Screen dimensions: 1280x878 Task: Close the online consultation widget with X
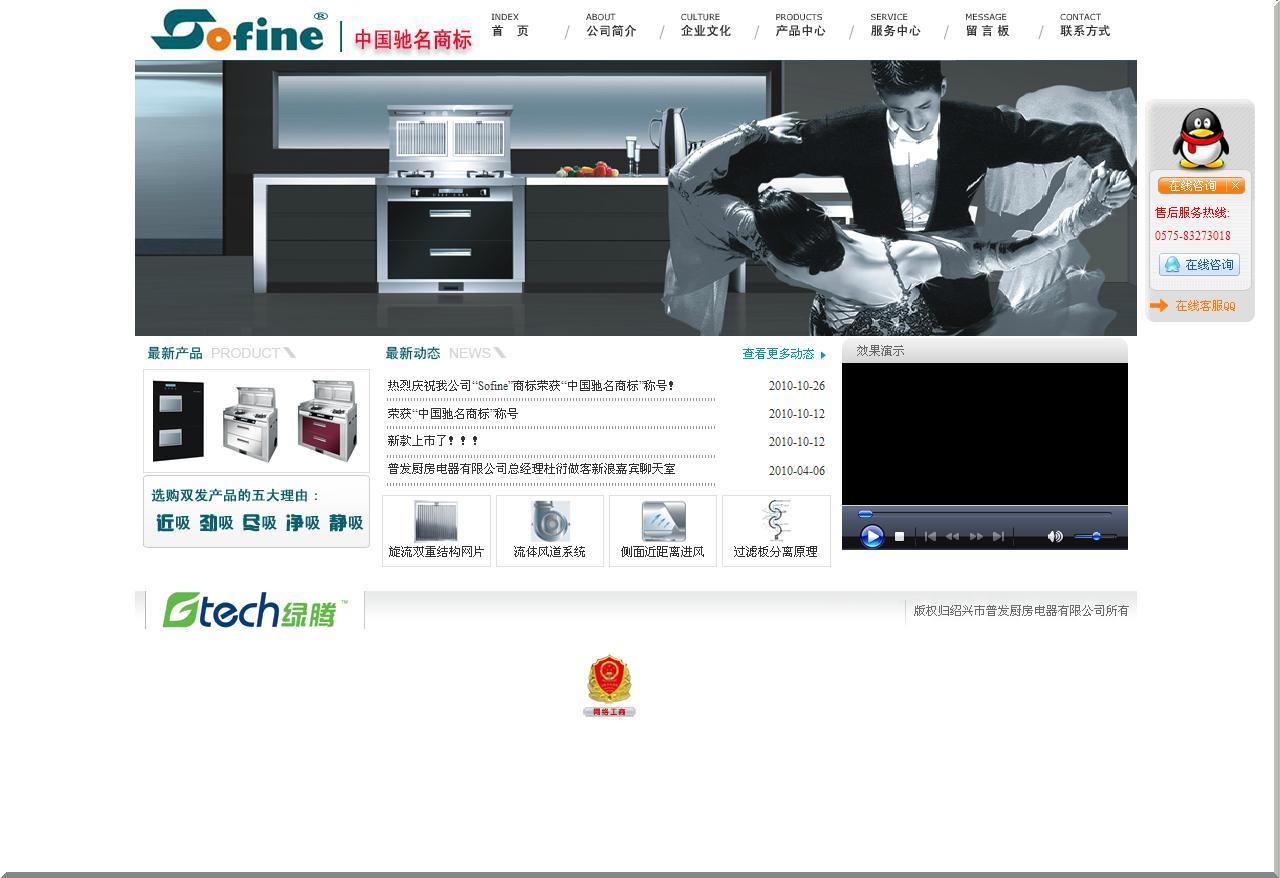(1236, 186)
